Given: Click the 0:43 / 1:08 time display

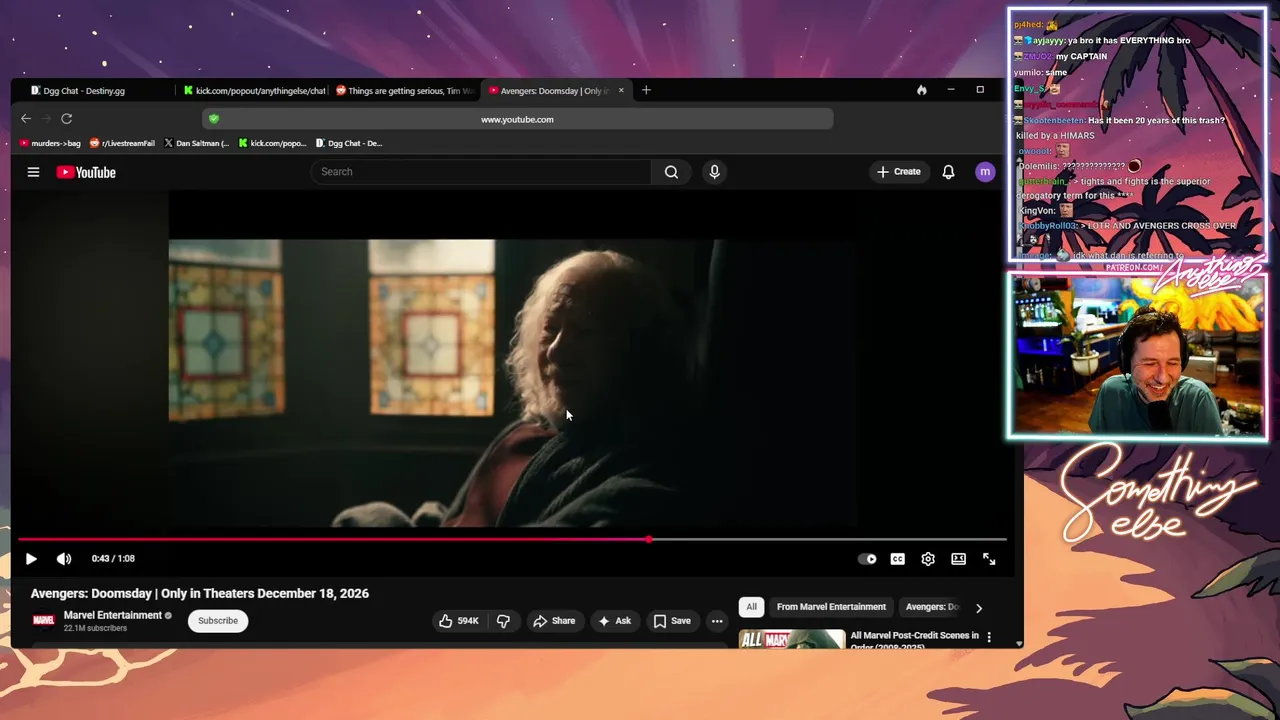Looking at the screenshot, I should [x=113, y=559].
